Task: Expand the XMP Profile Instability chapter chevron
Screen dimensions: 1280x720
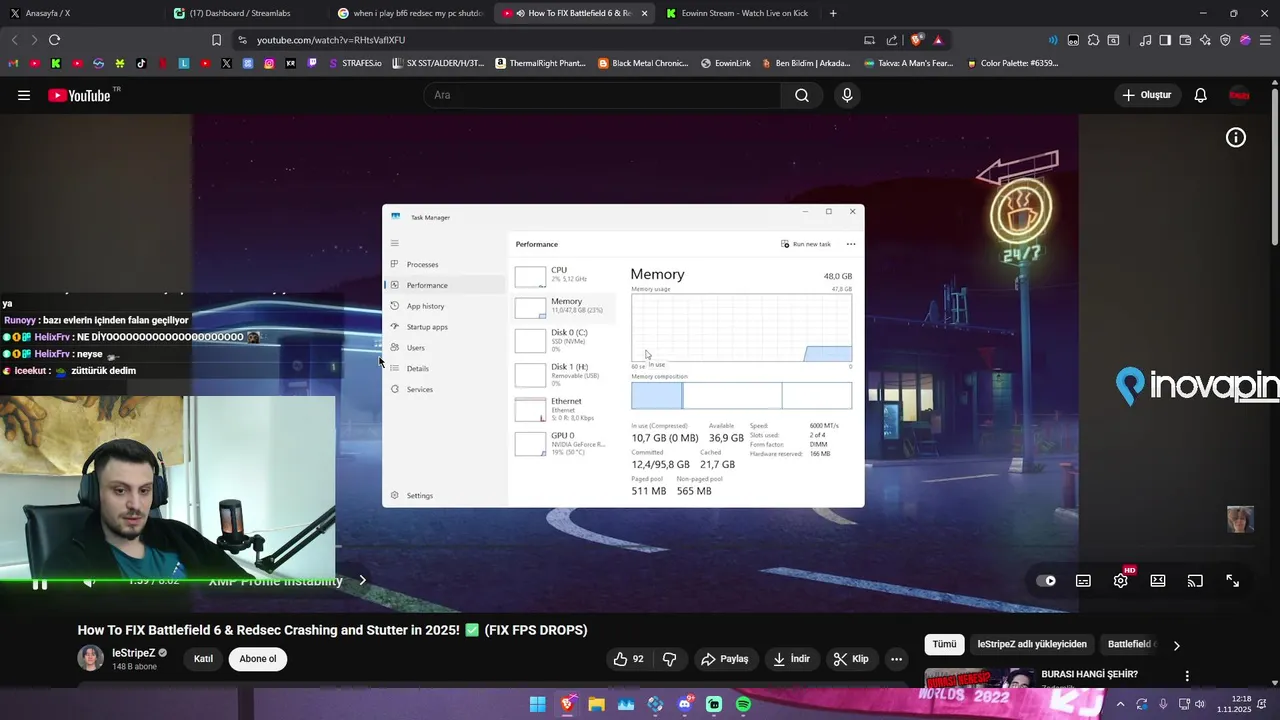Action: pyautogui.click(x=363, y=580)
